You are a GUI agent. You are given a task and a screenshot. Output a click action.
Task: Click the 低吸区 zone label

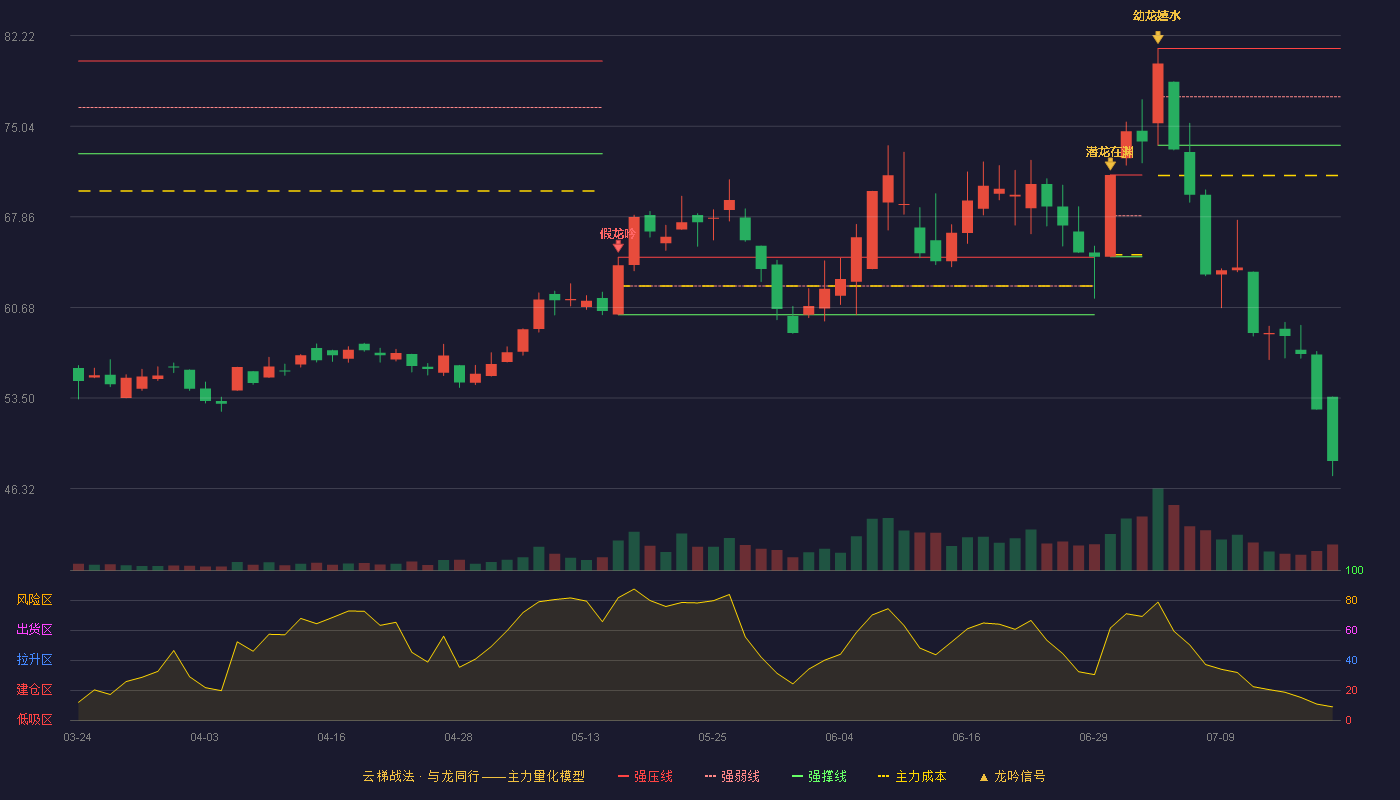pos(35,719)
